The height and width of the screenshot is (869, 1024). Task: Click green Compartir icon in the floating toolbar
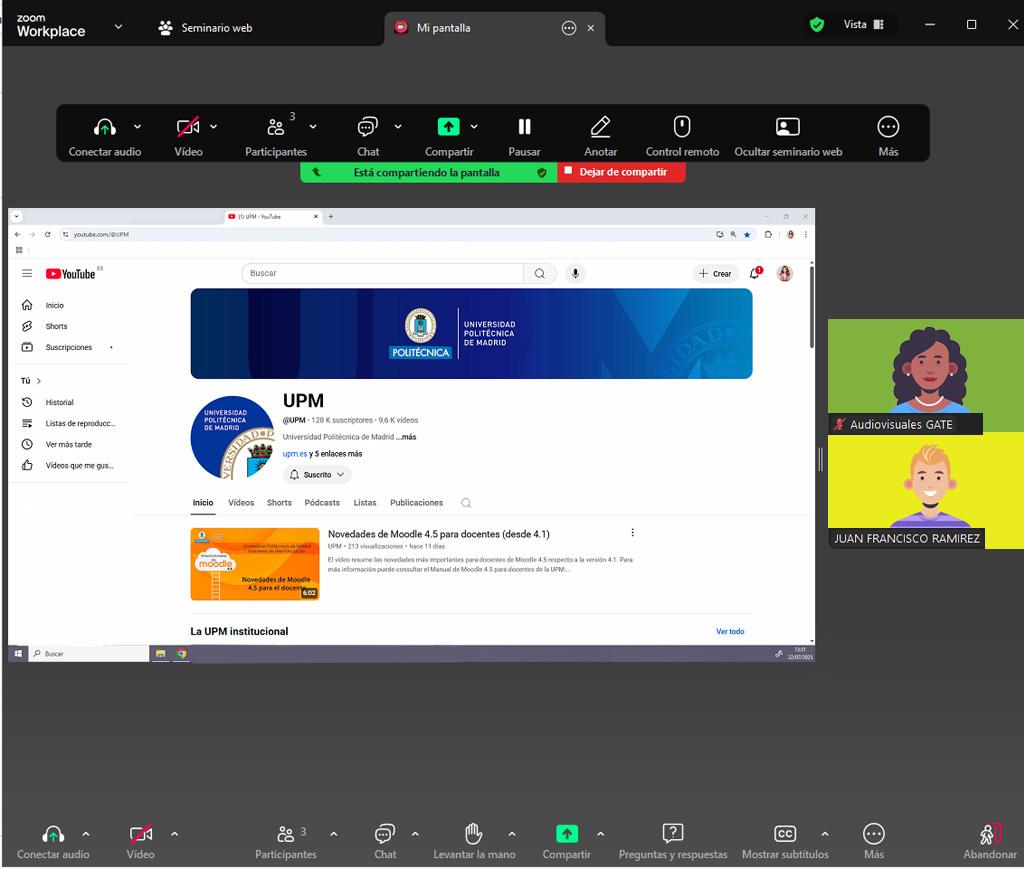coord(449,127)
